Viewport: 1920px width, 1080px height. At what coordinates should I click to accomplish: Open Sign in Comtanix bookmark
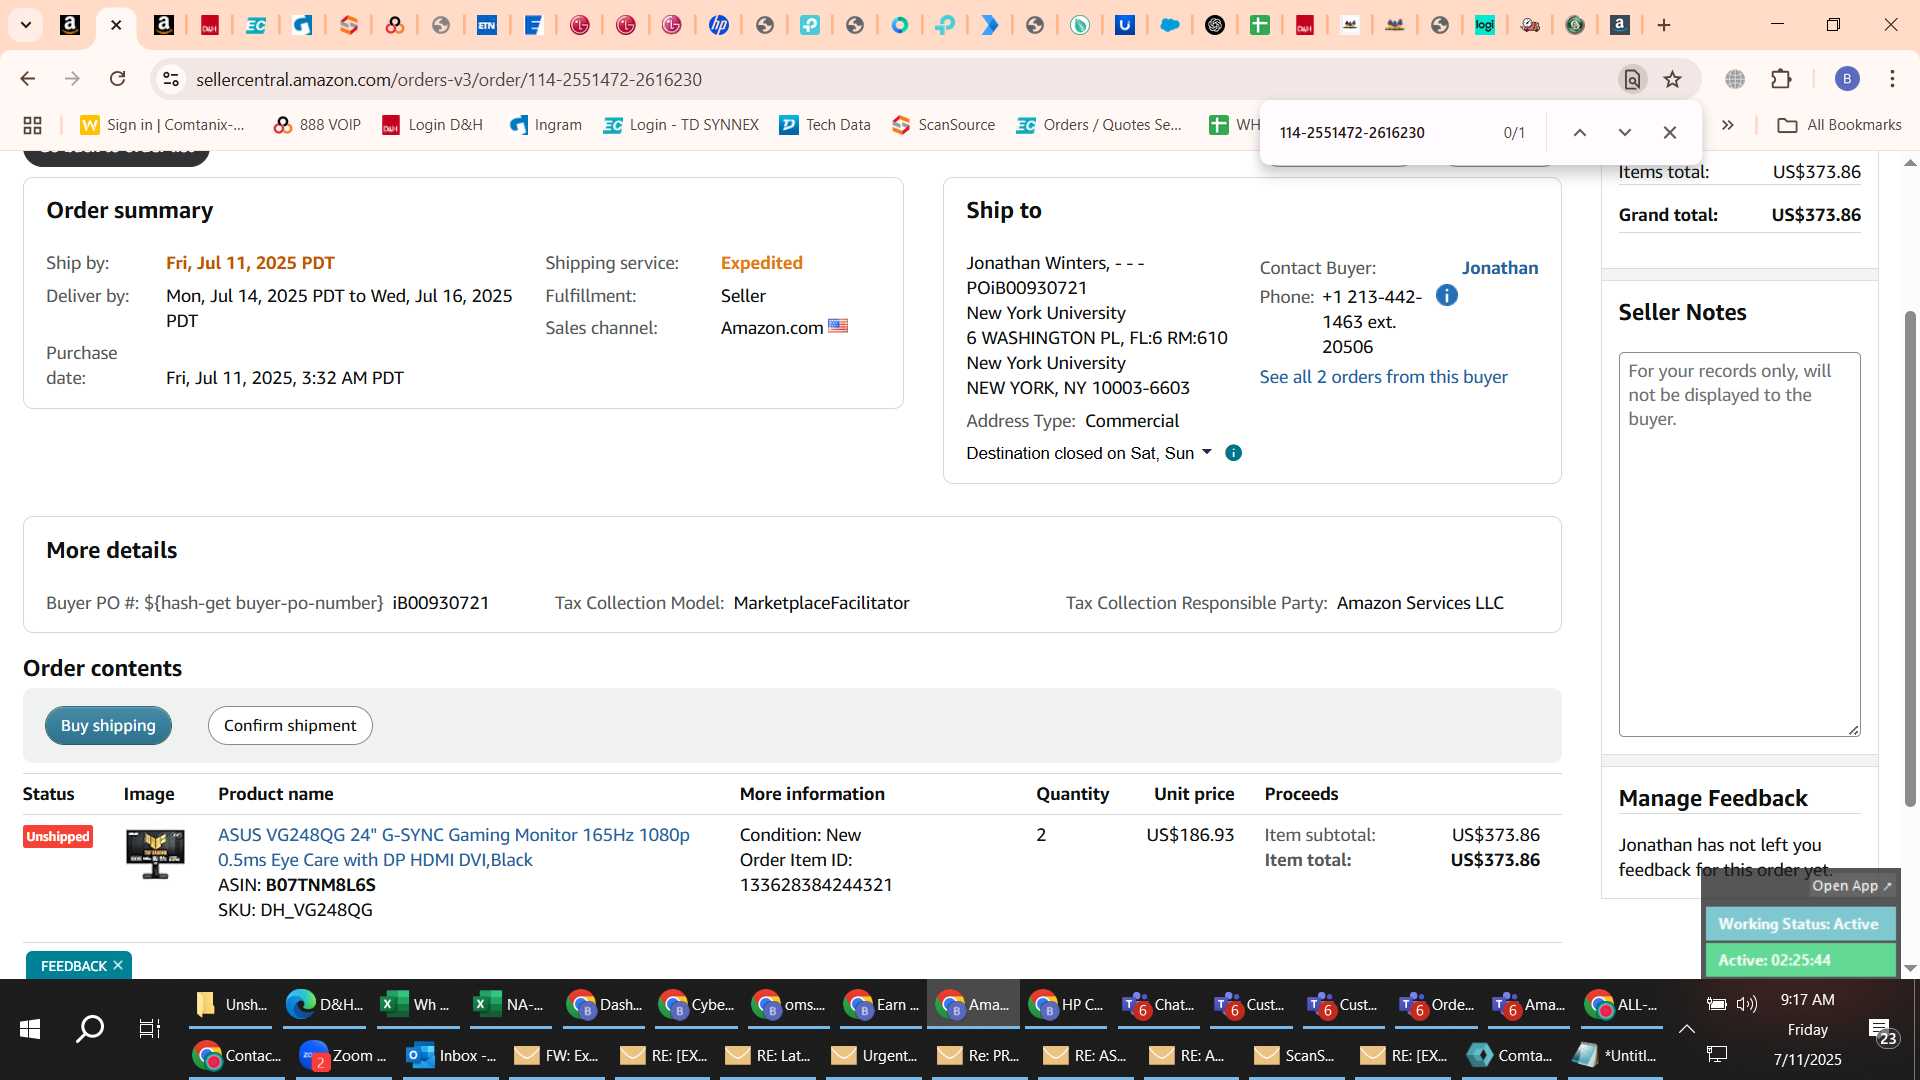[163, 125]
